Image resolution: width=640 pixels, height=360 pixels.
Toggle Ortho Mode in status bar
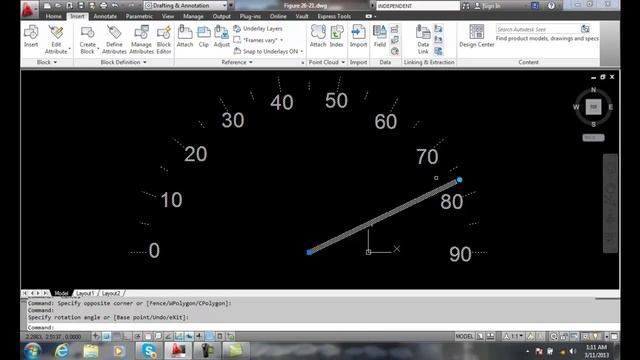(x=127, y=336)
